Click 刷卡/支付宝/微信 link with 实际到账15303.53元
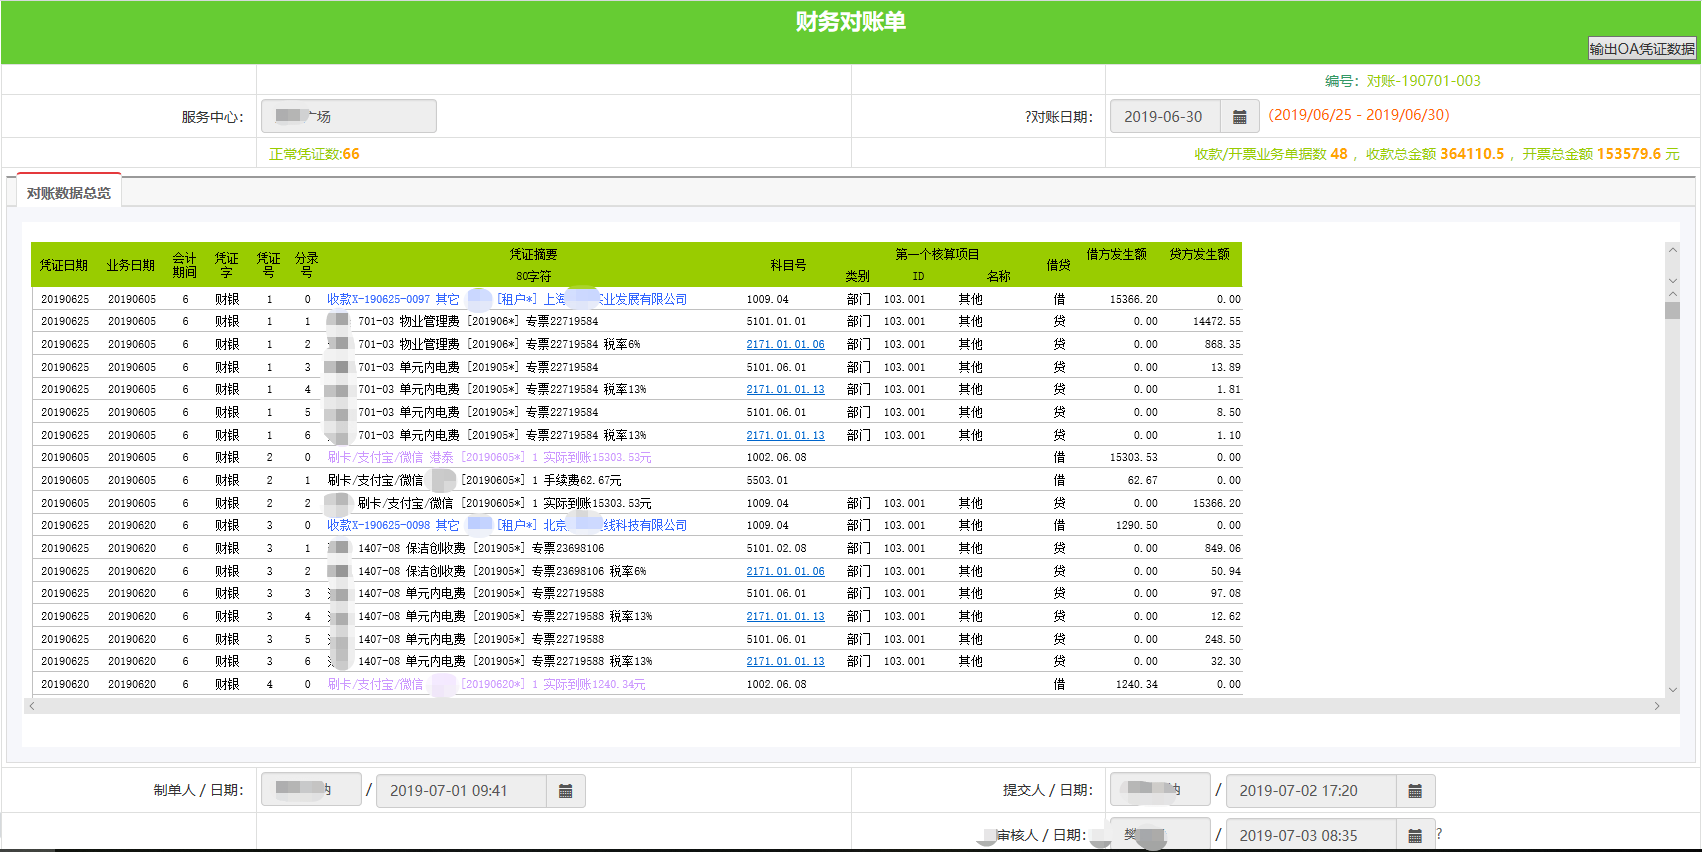Viewport: 1702px width, 852px height. tap(375, 457)
